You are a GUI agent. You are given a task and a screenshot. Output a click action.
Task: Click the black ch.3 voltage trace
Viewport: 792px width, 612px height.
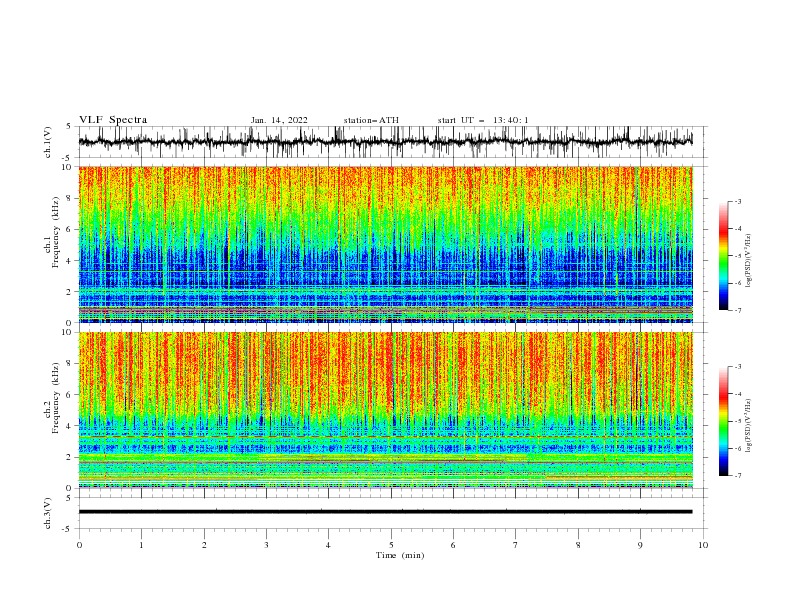[x=385, y=512]
